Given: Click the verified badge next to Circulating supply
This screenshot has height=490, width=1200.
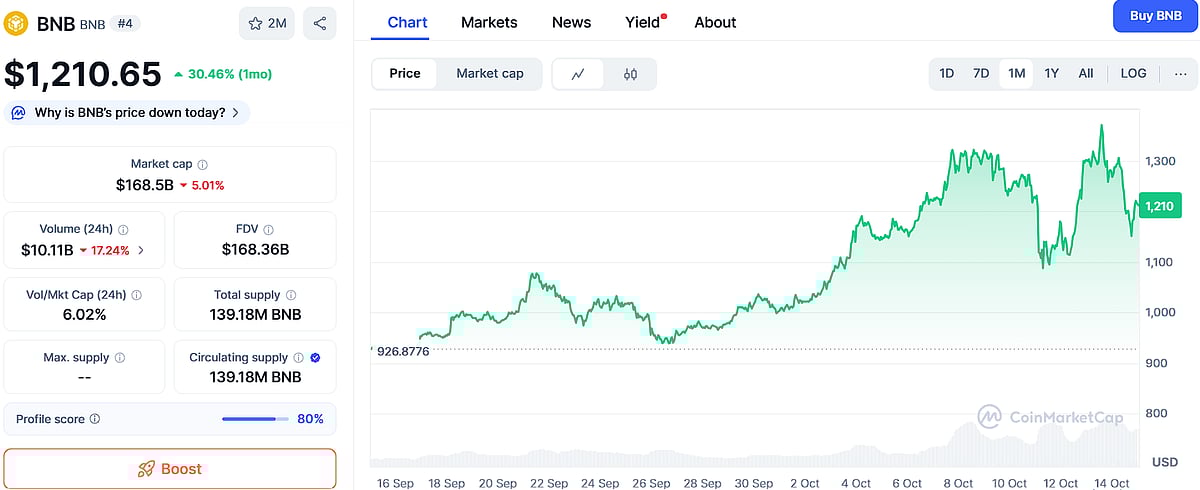Looking at the screenshot, I should point(315,357).
